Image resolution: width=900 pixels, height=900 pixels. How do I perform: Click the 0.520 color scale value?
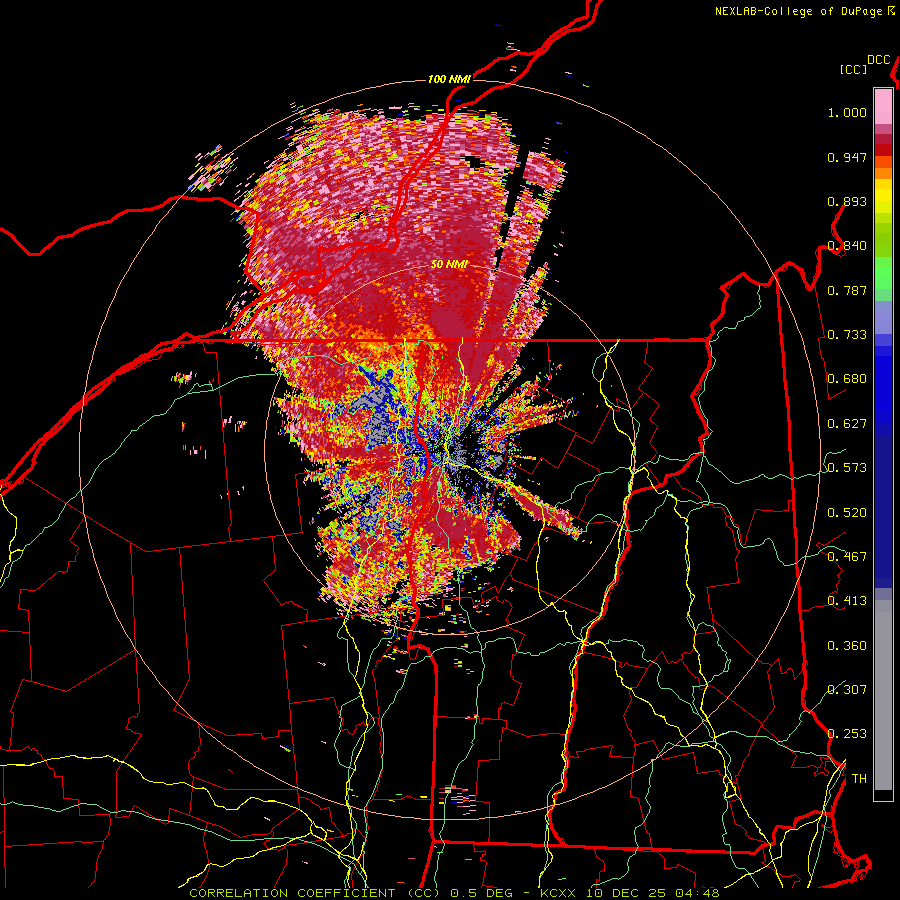pos(847,513)
